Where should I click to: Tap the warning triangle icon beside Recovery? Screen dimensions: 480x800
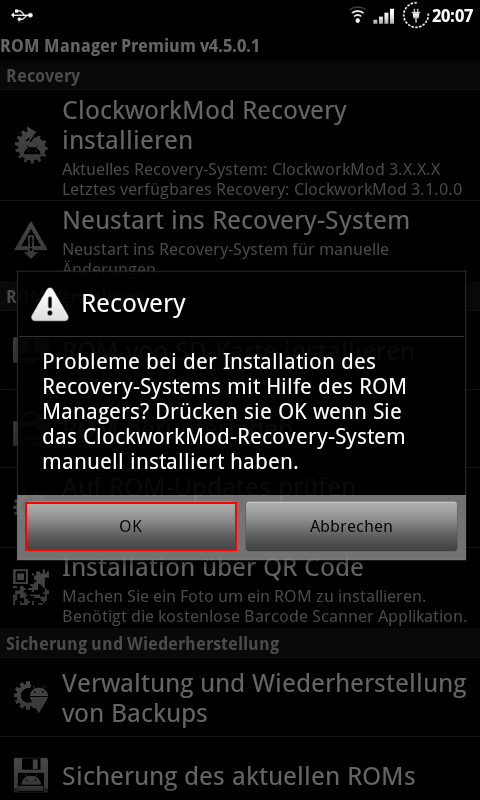tap(49, 304)
